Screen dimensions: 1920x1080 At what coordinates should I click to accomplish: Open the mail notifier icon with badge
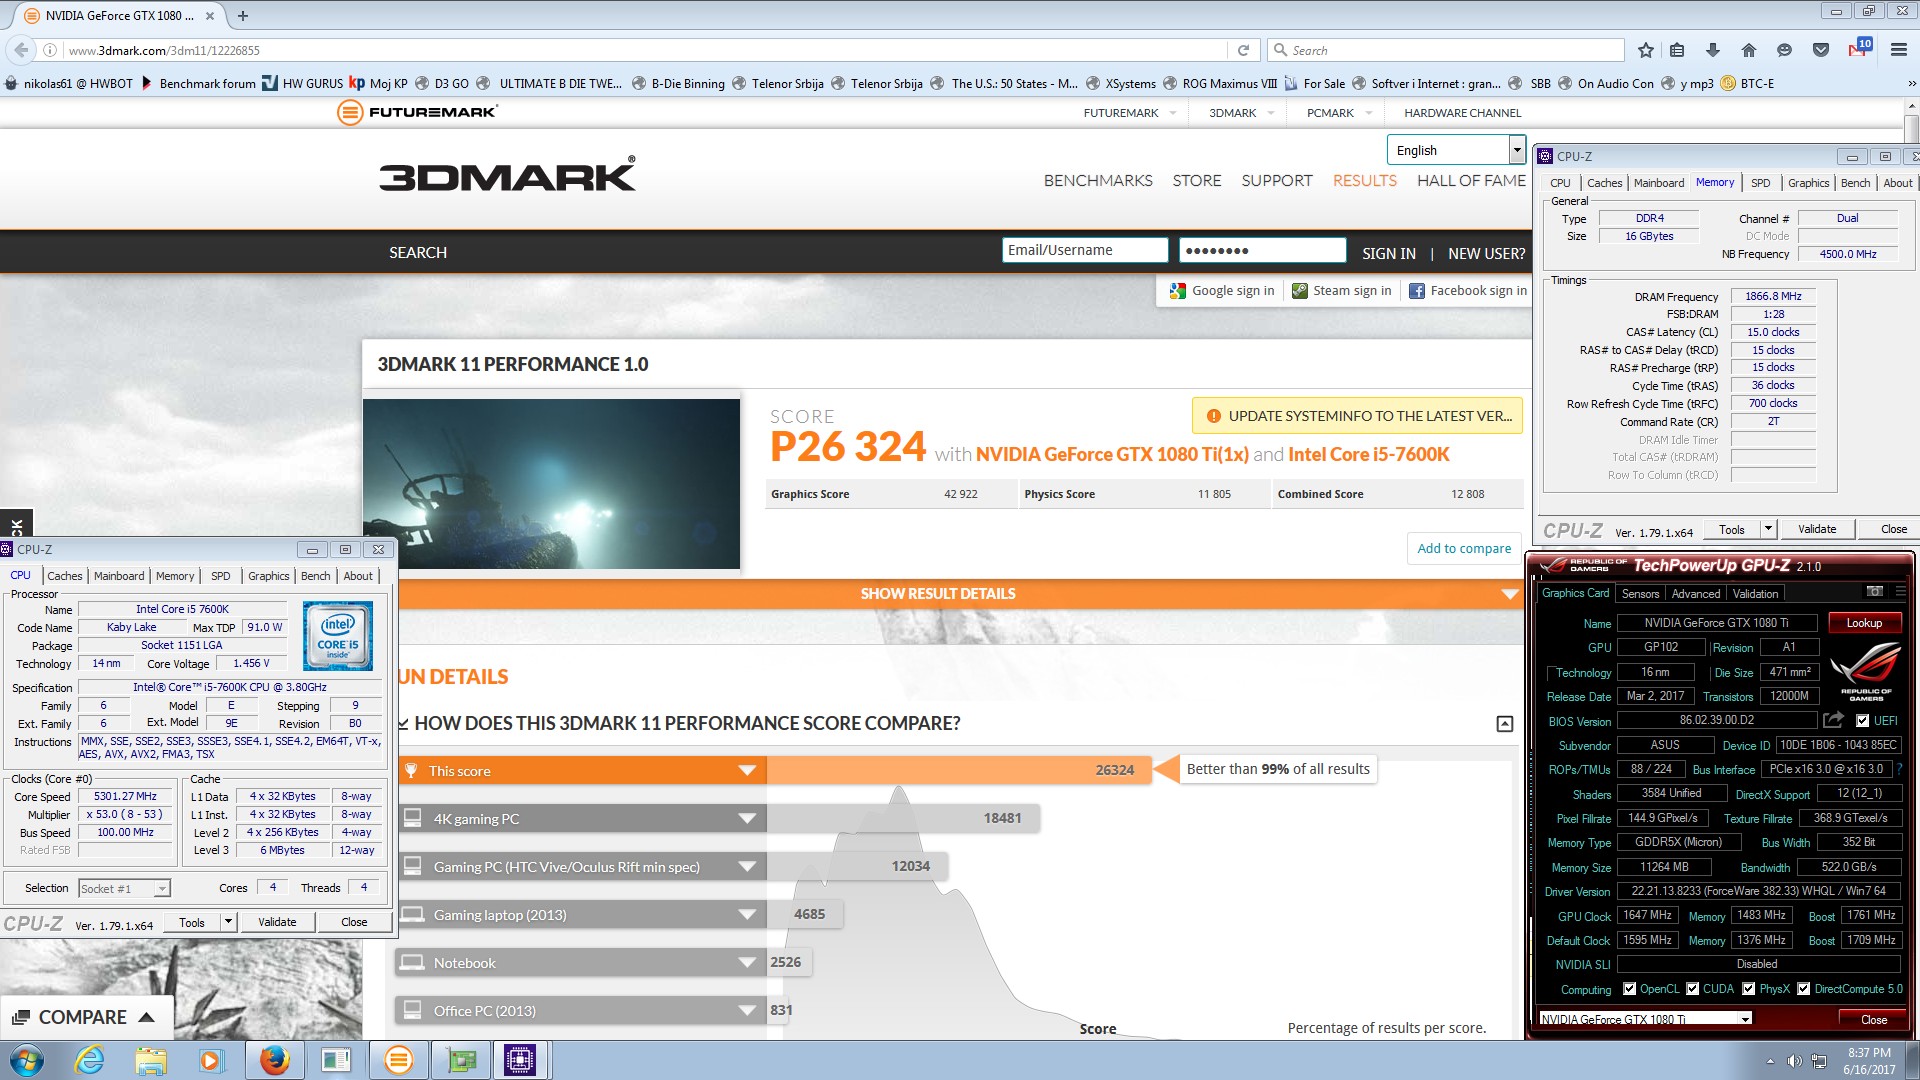[x=1859, y=48]
